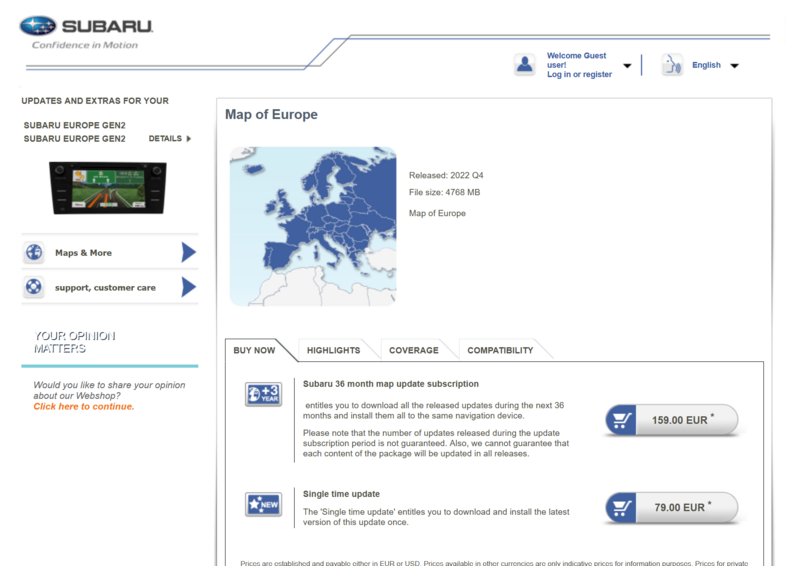Open DETAILS for Subaru Europe Gen2
Viewport: 800px width, 566px height.
point(169,139)
